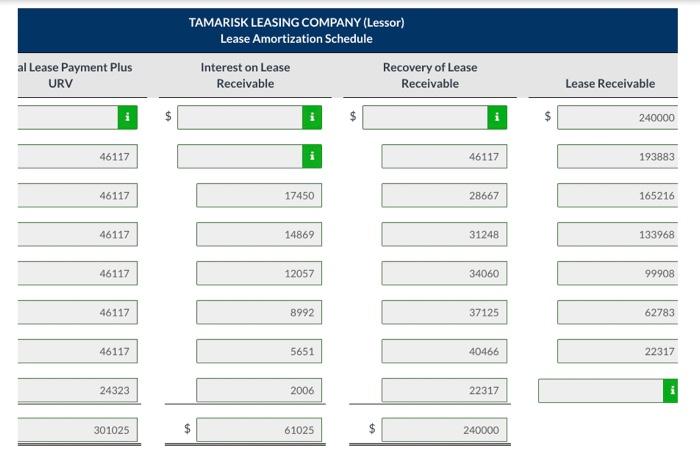Click the Interest field showing 12057

tap(259, 273)
